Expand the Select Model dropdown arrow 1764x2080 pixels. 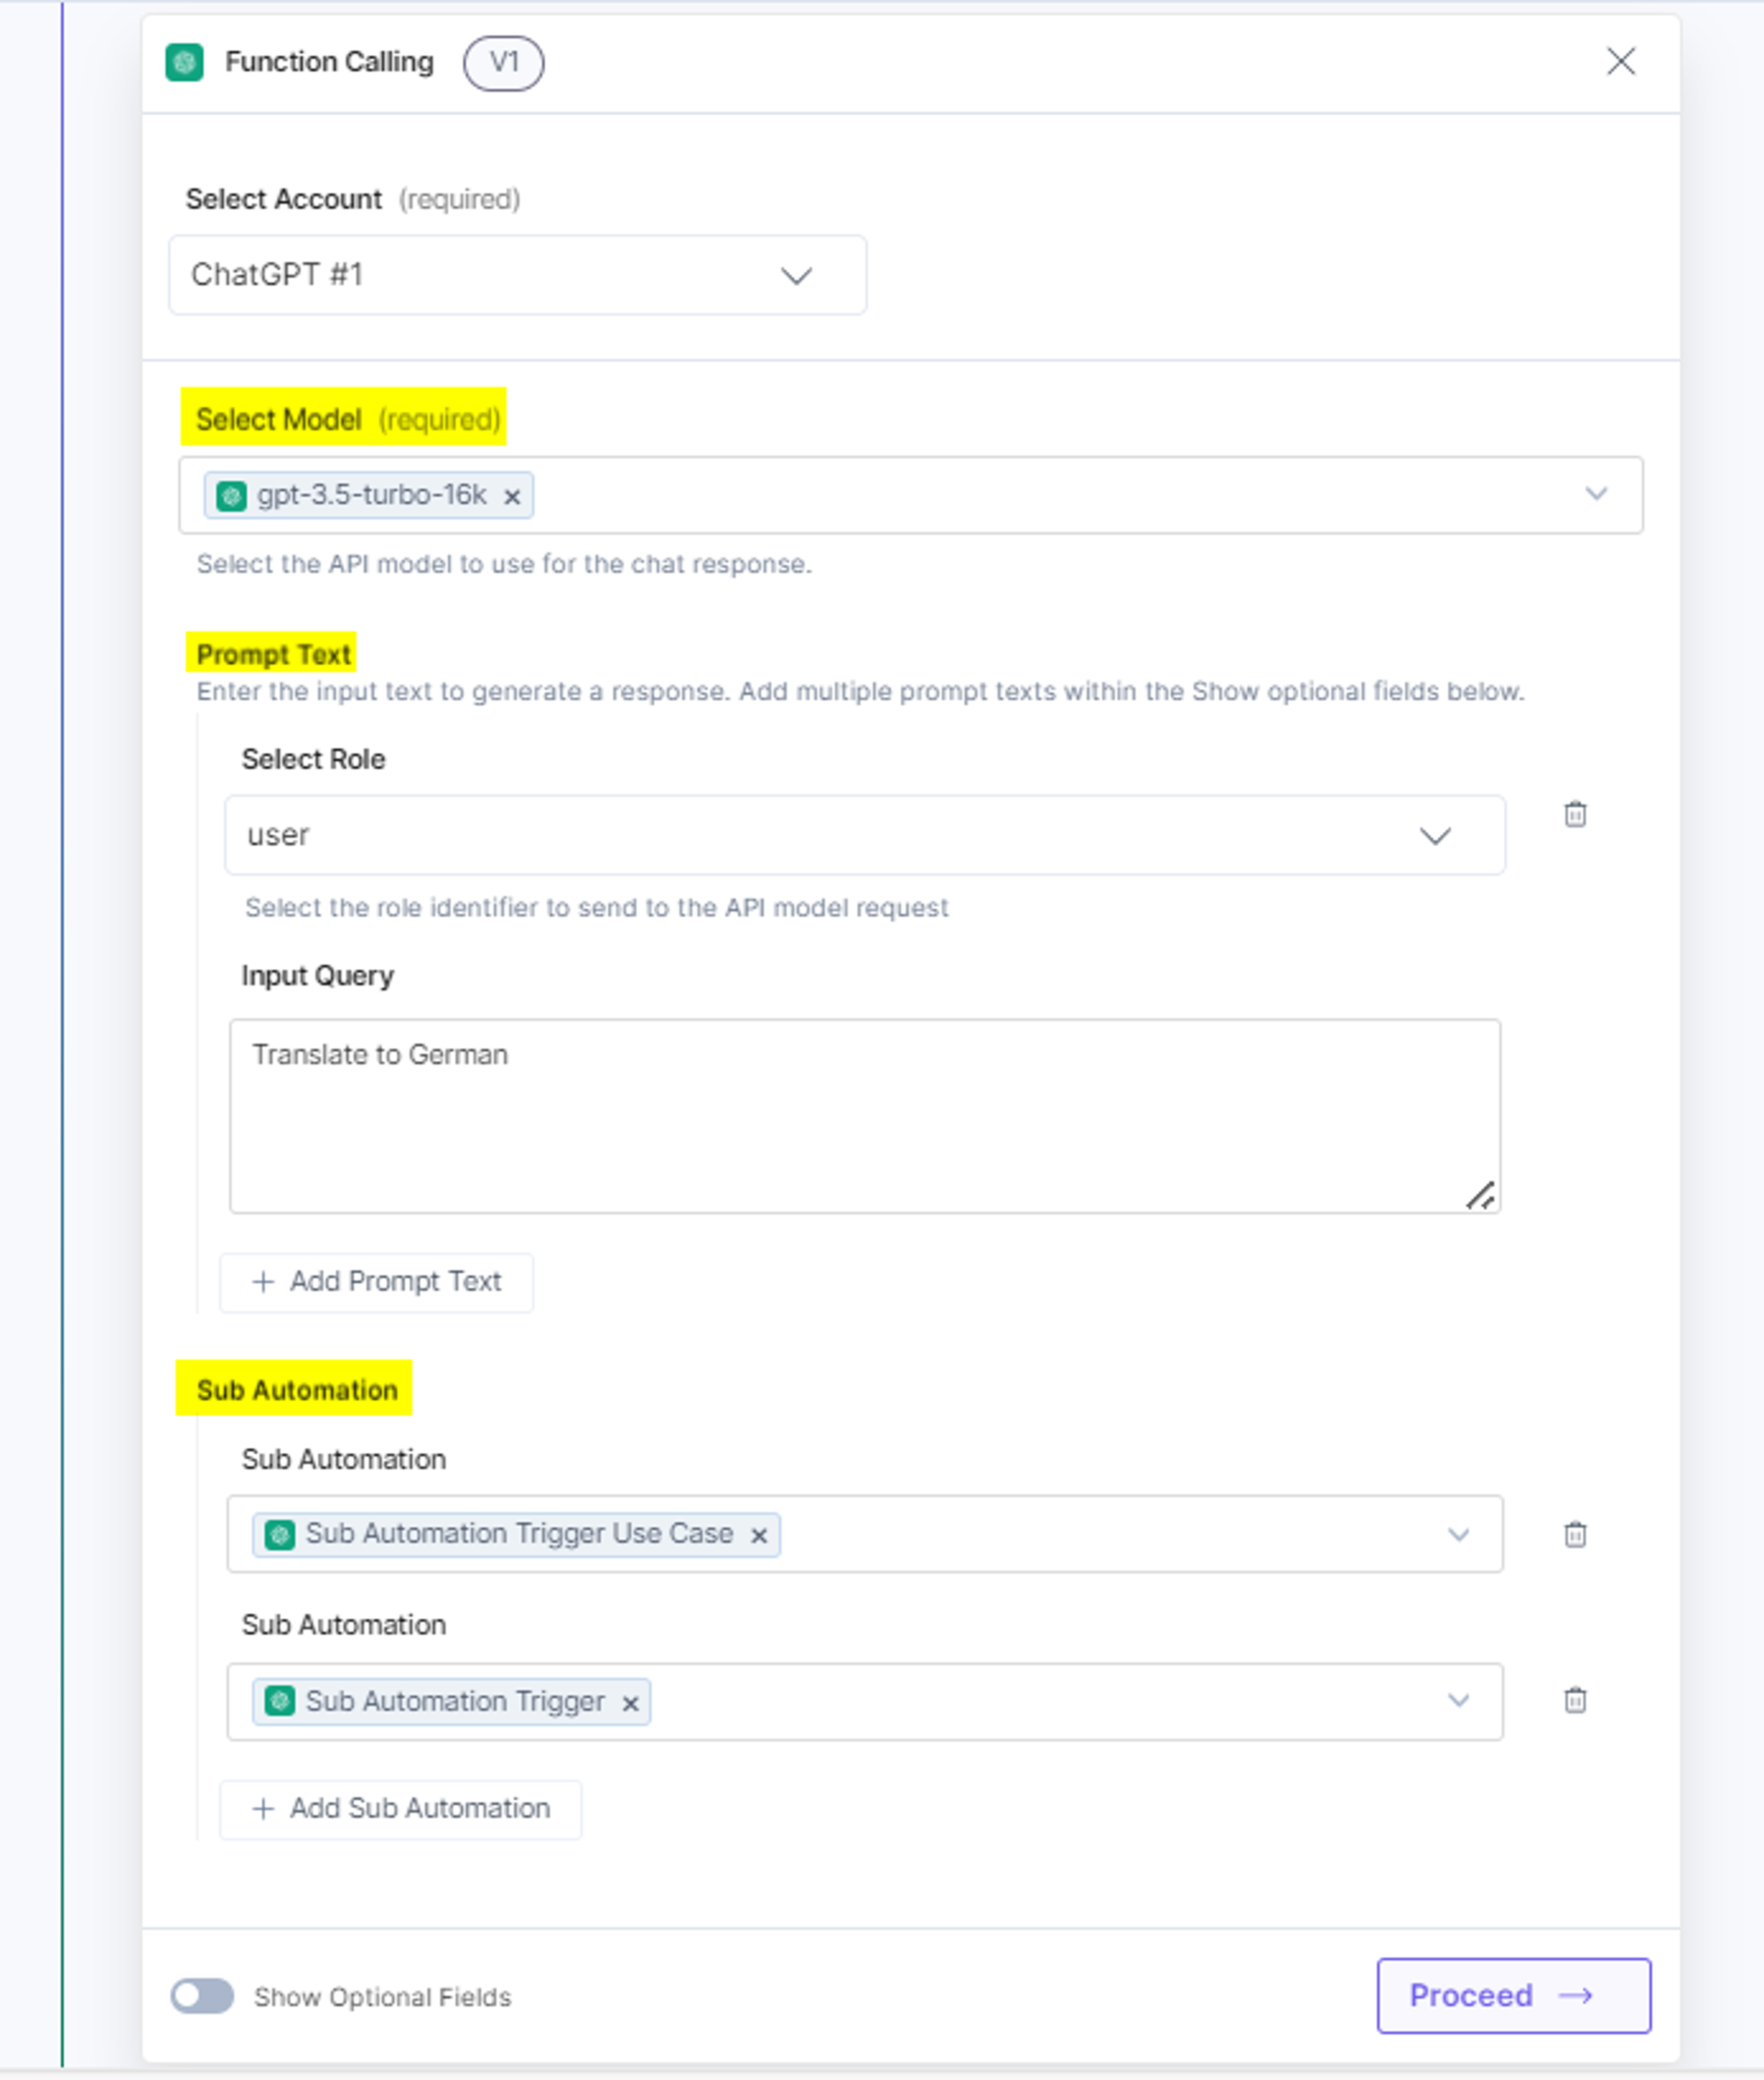[x=1596, y=494]
